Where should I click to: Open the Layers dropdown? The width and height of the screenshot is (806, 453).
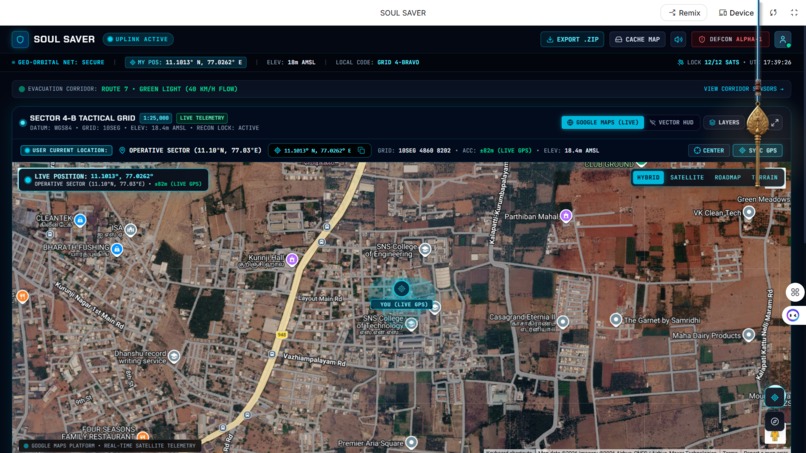click(724, 122)
